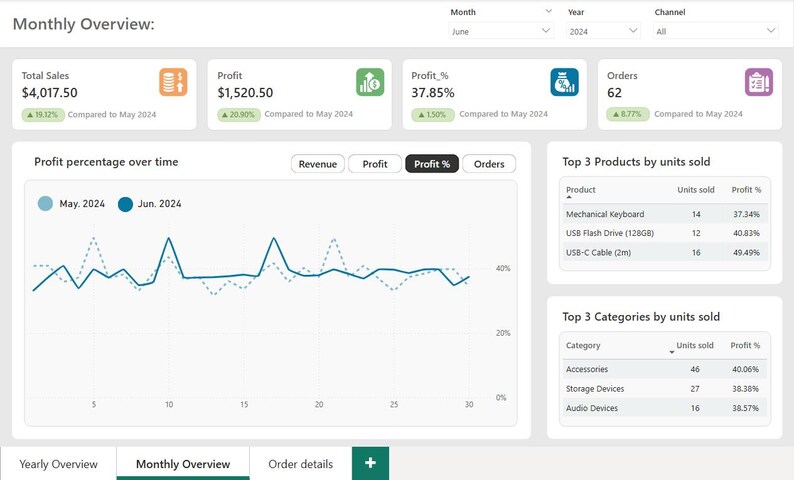Click the purple Orders clipboard icon

(759, 82)
